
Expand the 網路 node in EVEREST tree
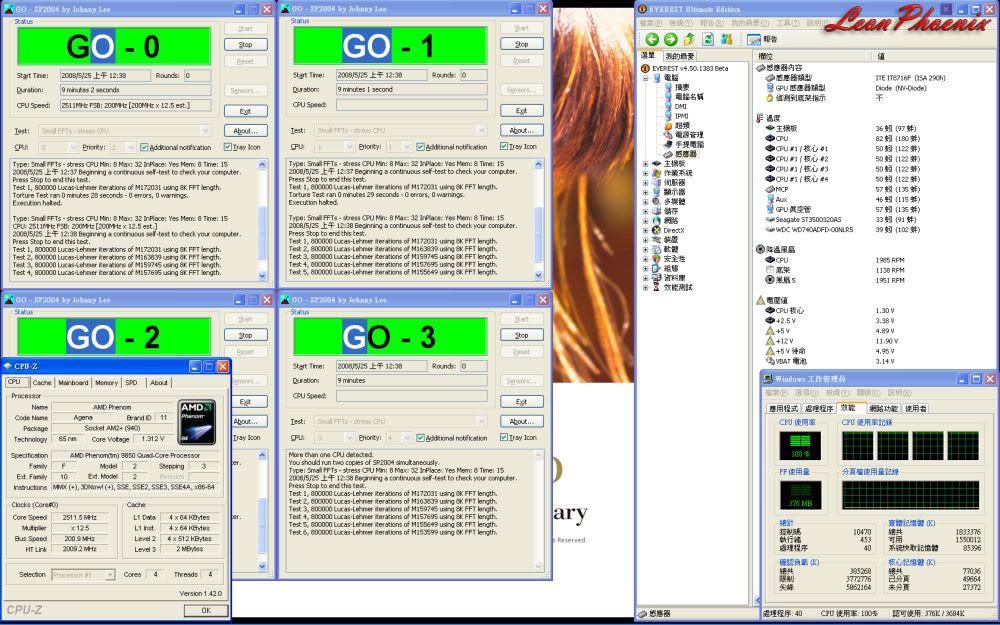pyautogui.click(x=645, y=221)
